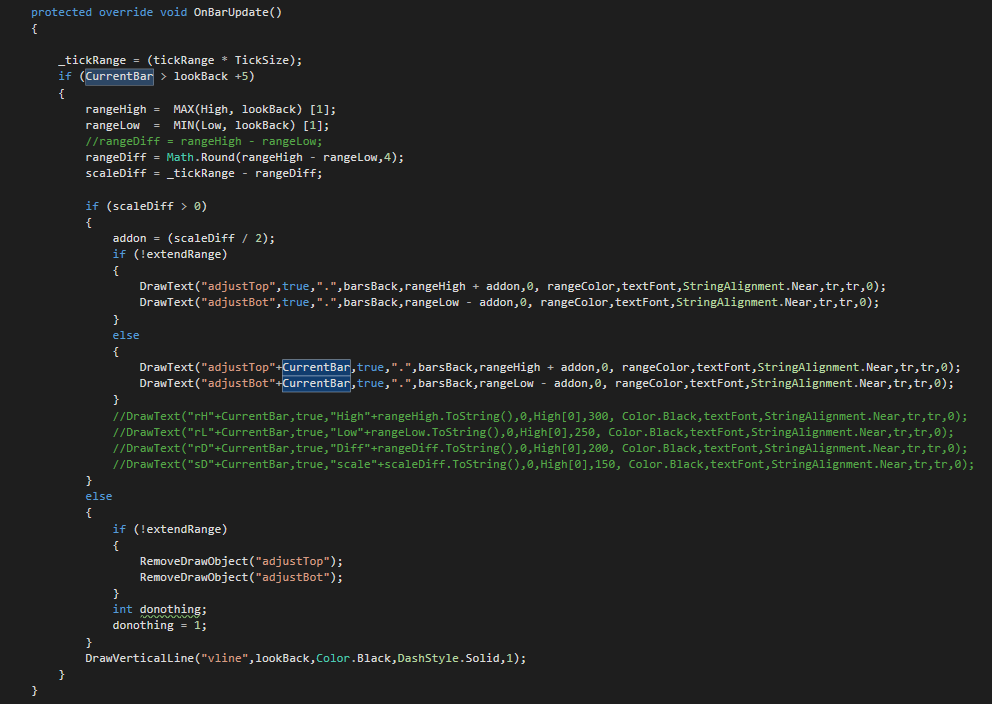Click Round in the Math.Round call

pyautogui.click(x=217, y=157)
